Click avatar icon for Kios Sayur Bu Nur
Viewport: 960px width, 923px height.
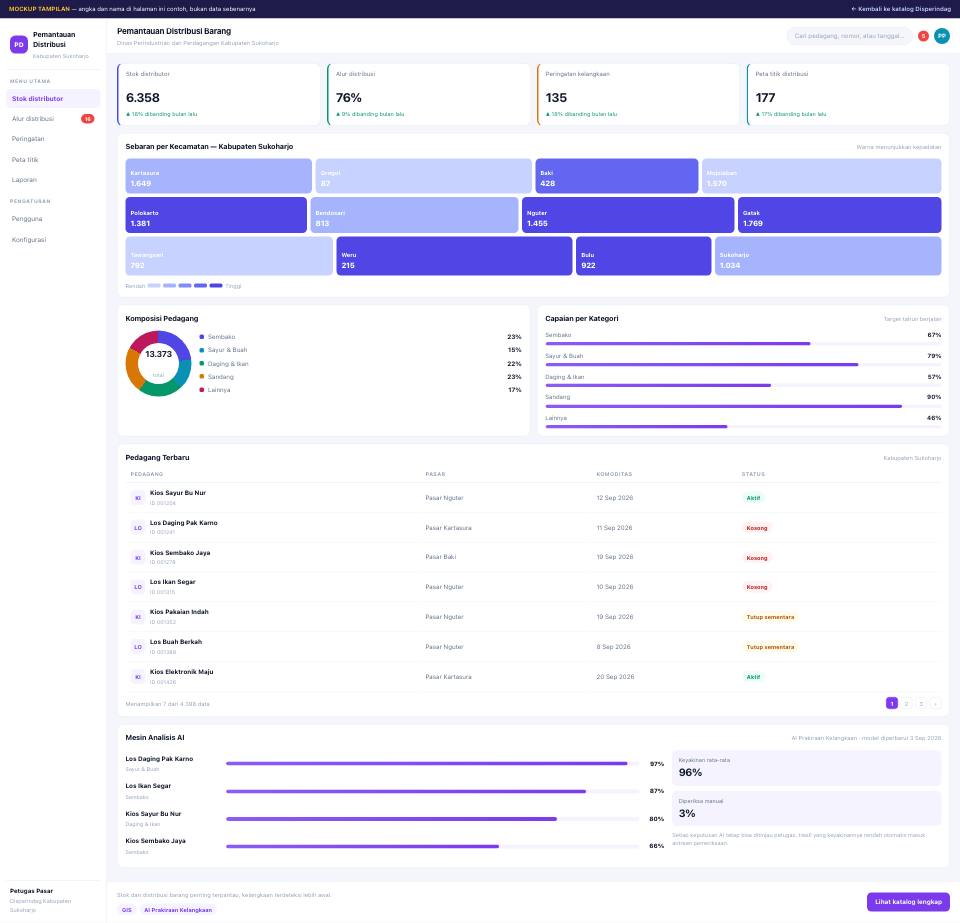click(138, 498)
